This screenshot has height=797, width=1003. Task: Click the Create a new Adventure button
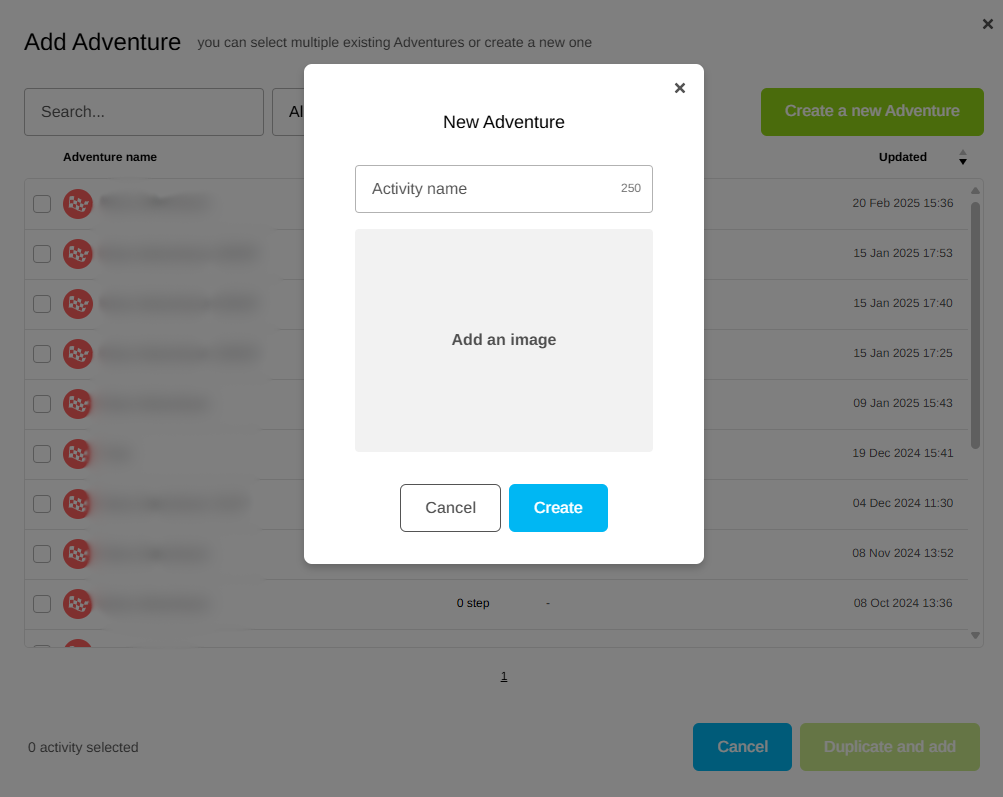tap(872, 111)
